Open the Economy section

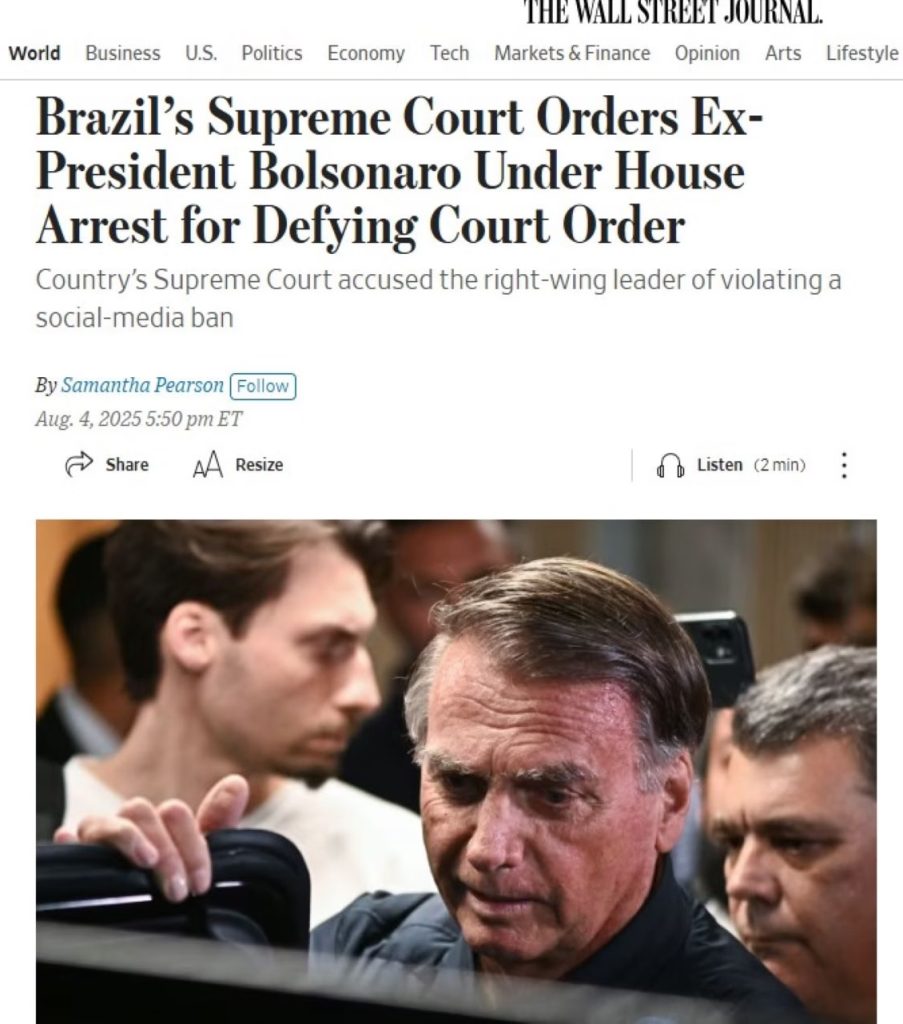(x=366, y=53)
